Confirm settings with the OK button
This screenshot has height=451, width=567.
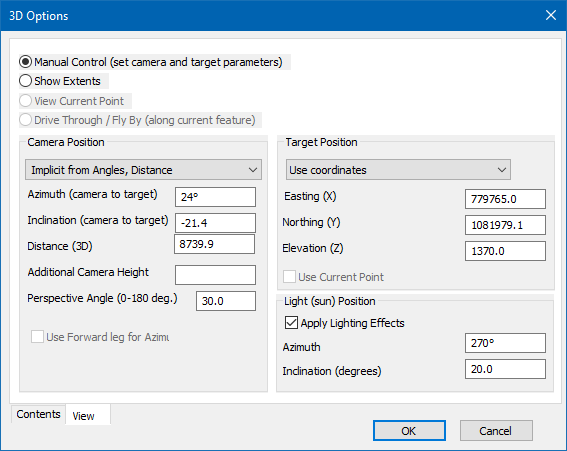(x=409, y=431)
